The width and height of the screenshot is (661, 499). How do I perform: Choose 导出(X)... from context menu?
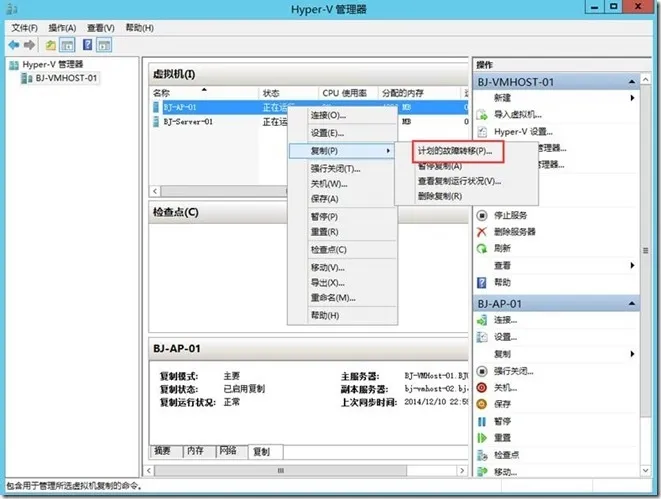click(x=342, y=282)
